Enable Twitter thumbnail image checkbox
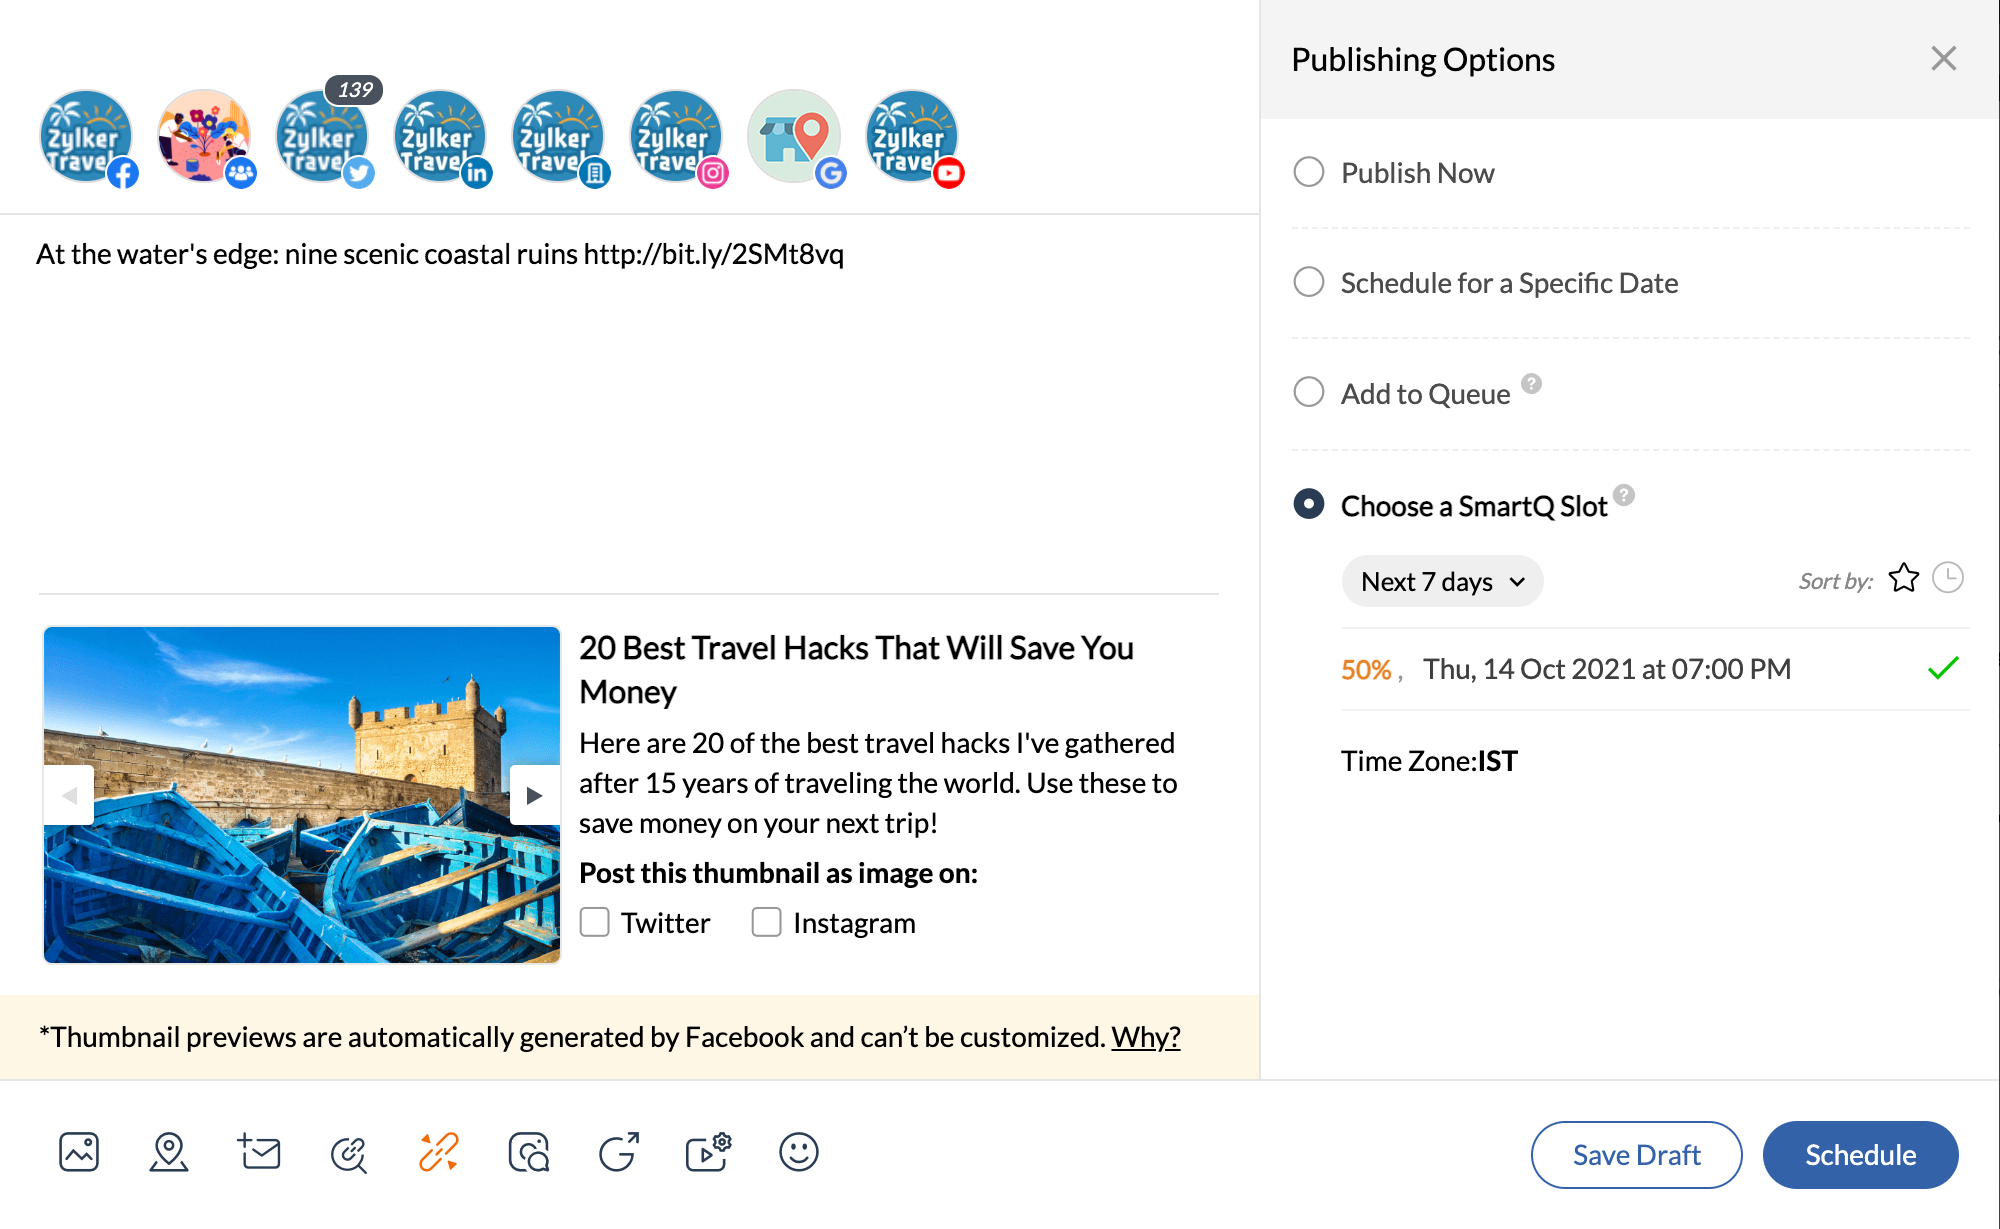 tap(595, 922)
